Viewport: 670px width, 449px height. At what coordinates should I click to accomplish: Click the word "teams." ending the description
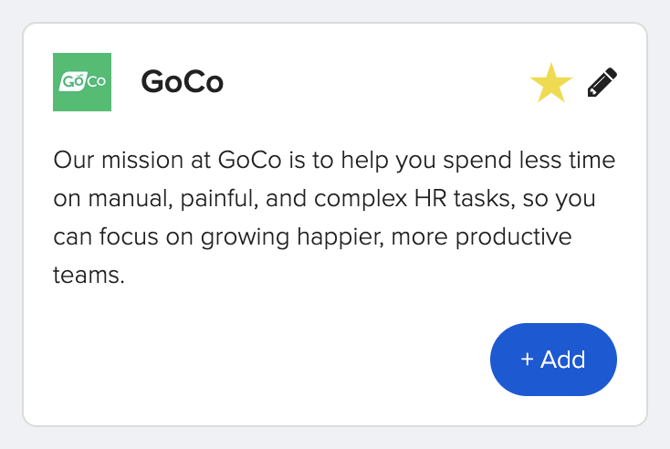(89, 275)
